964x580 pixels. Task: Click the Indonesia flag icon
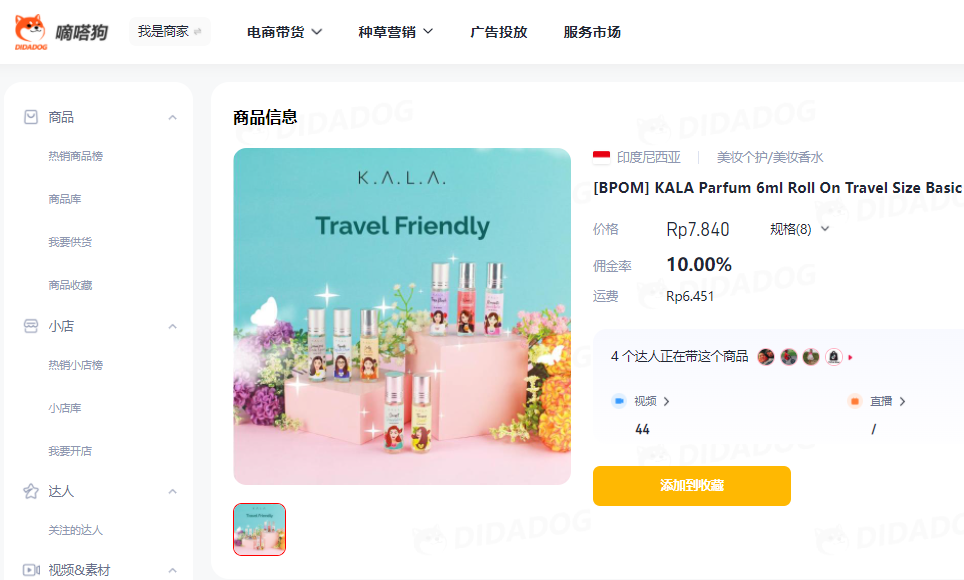point(601,157)
